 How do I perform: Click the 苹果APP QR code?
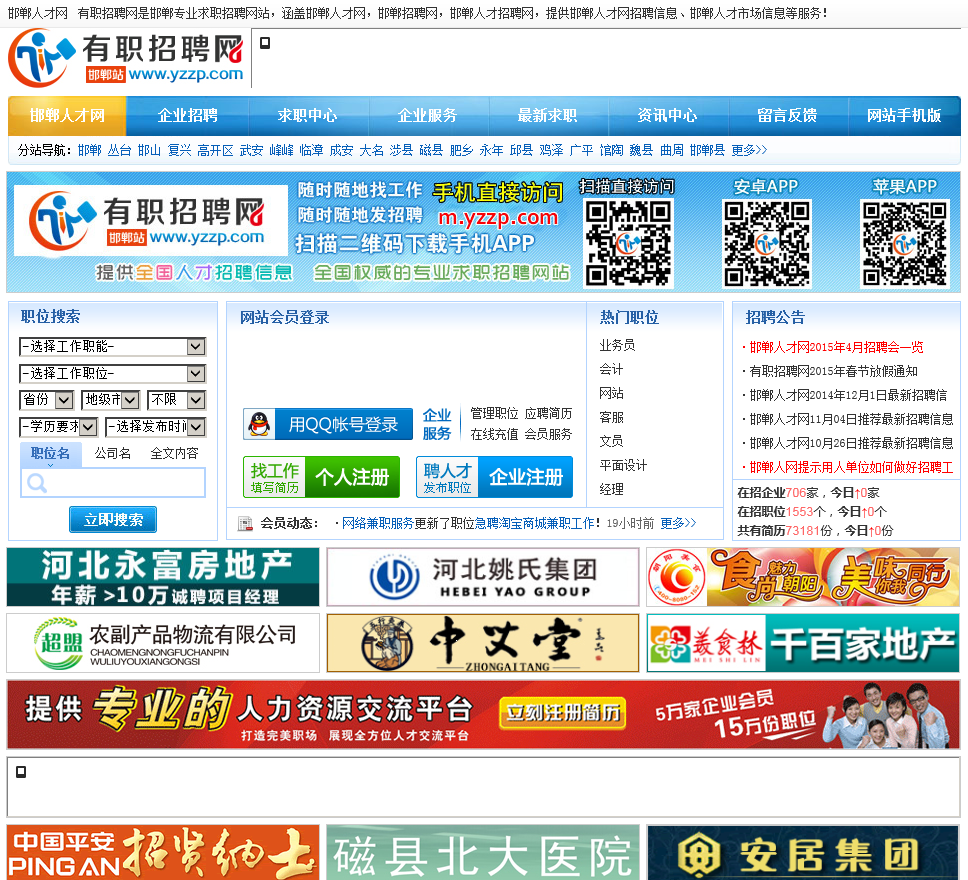tap(904, 243)
